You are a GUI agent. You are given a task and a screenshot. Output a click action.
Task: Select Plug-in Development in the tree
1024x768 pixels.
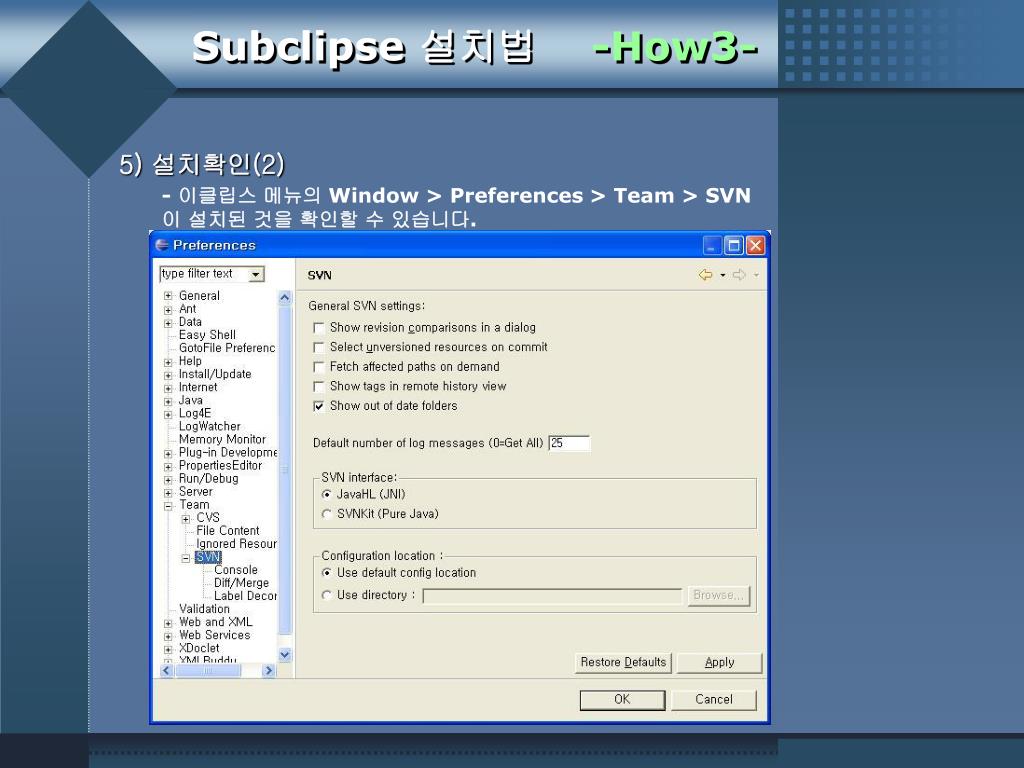pyautogui.click(x=228, y=453)
